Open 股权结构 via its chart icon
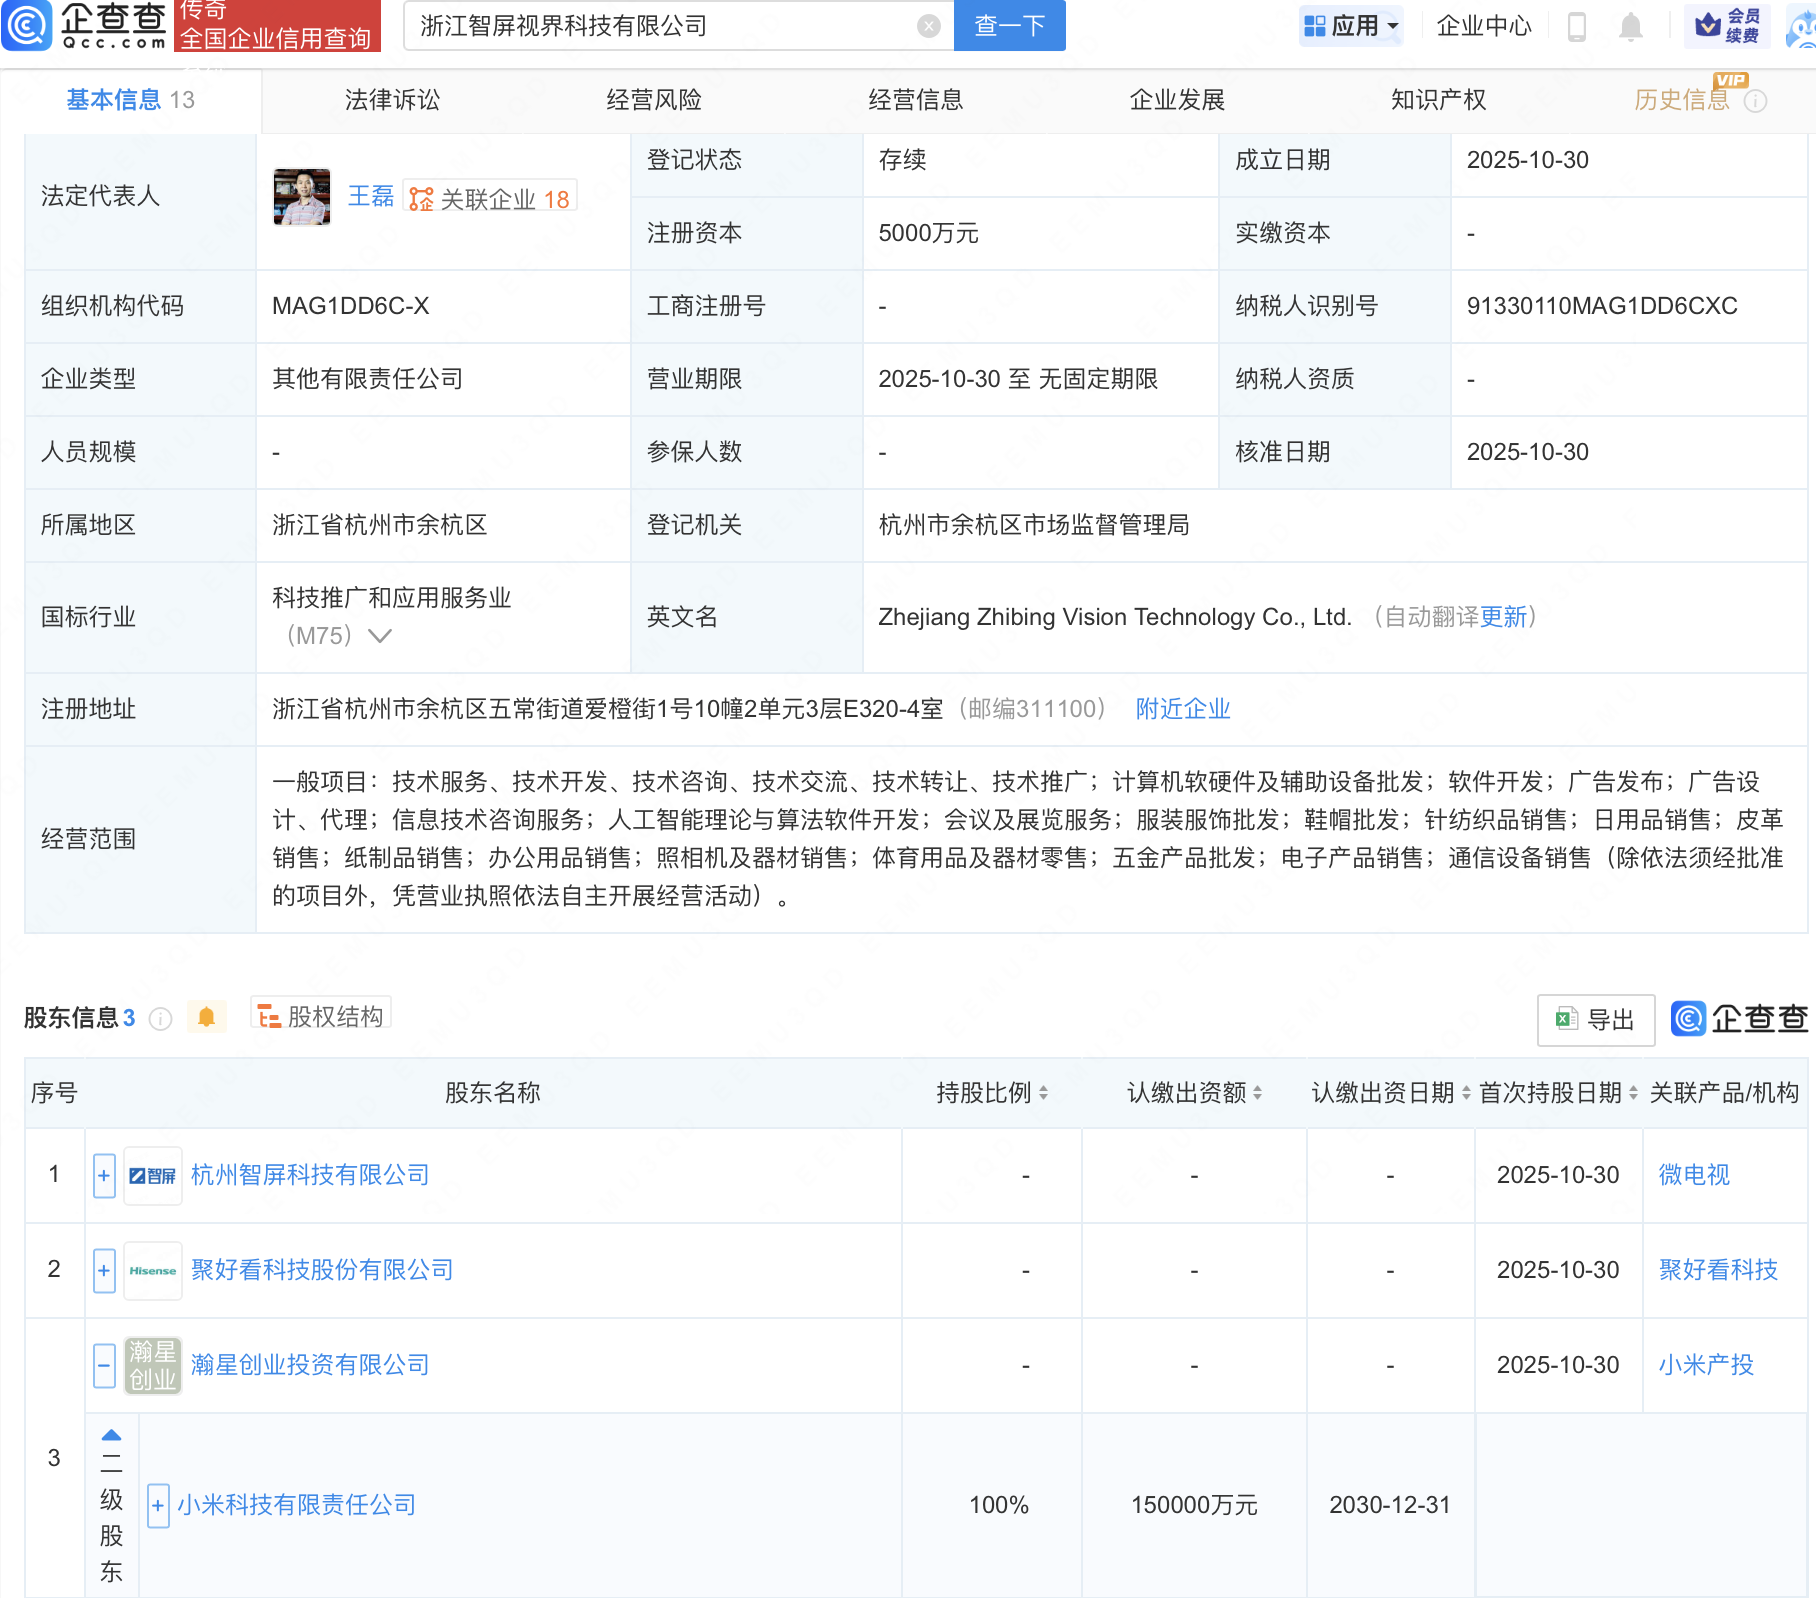 tap(267, 1015)
